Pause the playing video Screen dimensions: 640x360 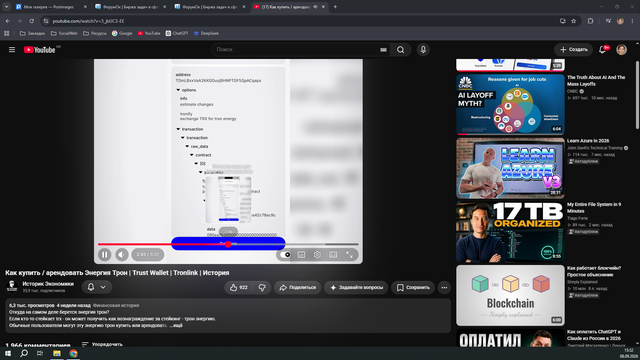coord(104,255)
